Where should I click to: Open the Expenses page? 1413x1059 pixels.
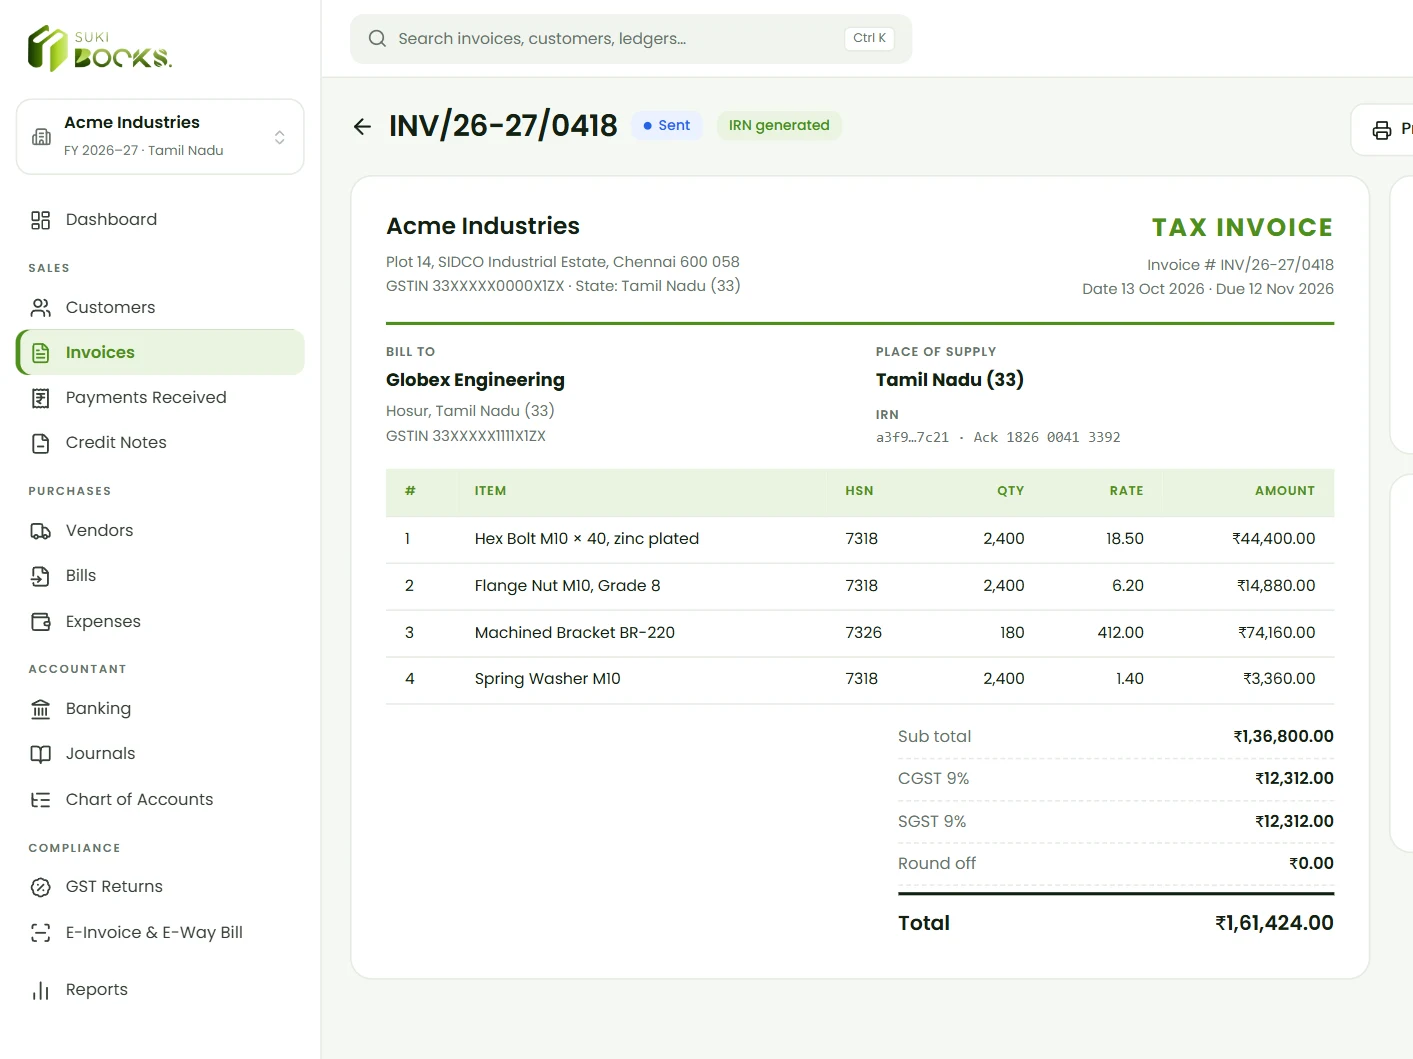pyautogui.click(x=160, y=621)
